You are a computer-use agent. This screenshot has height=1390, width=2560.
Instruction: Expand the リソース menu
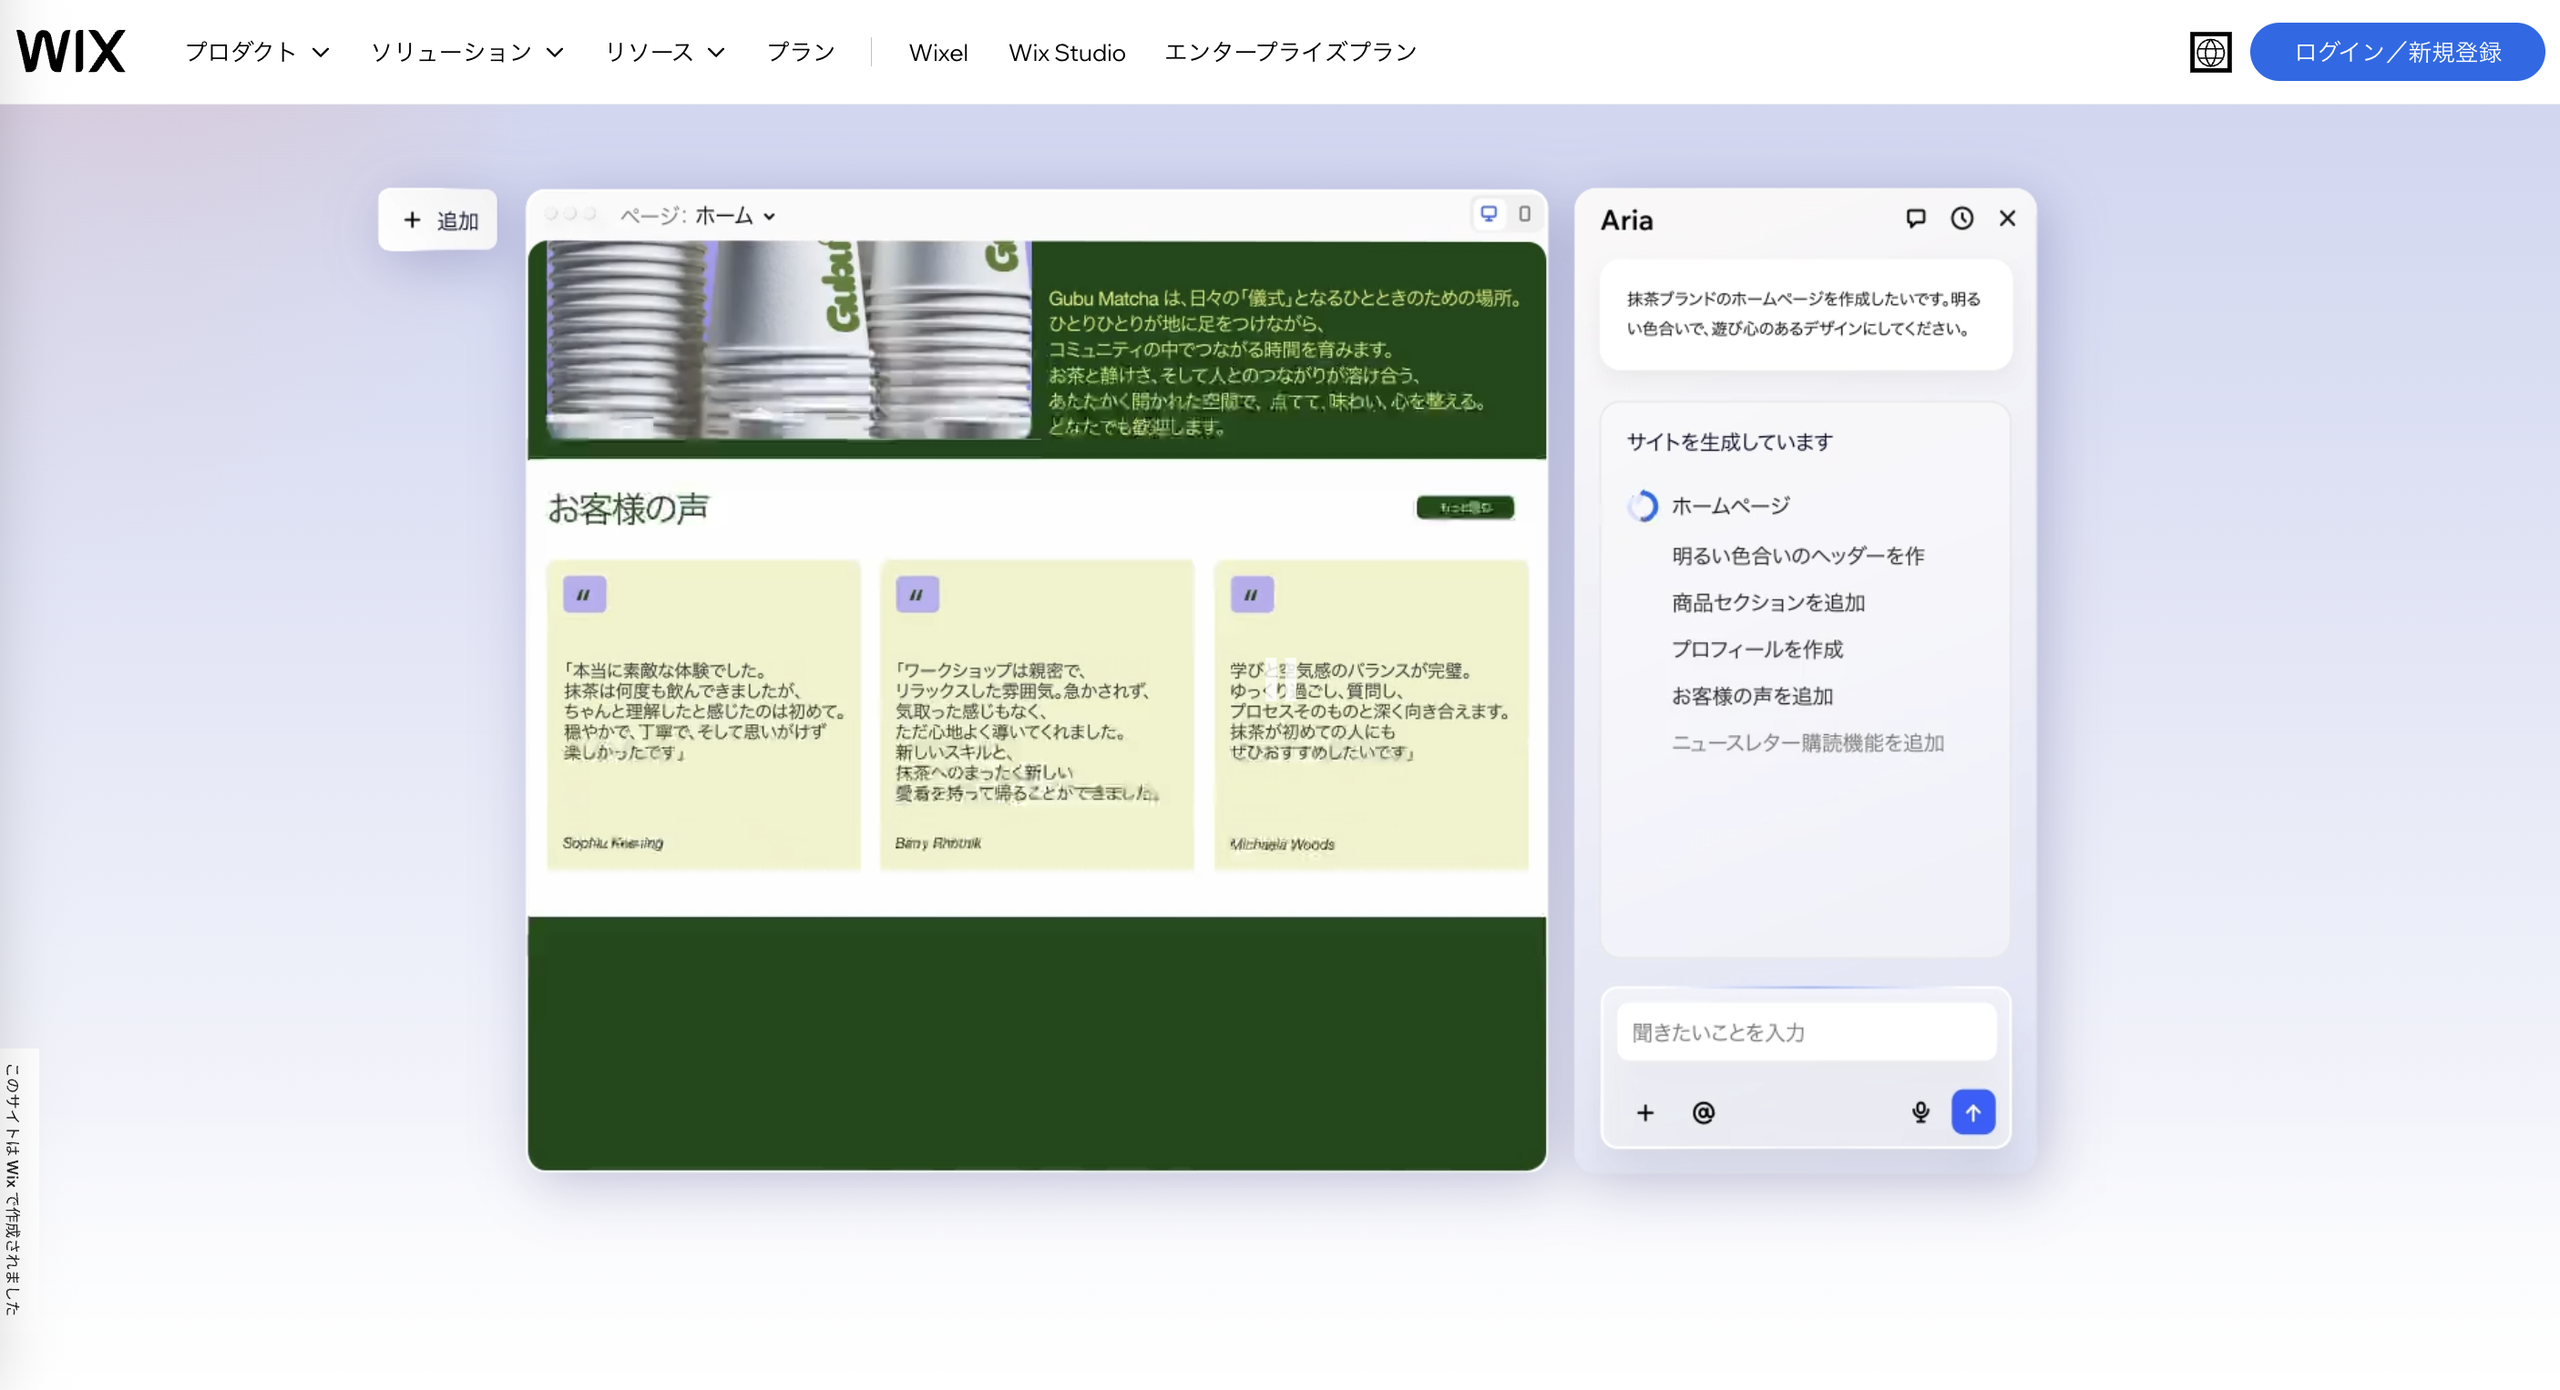tap(665, 52)
